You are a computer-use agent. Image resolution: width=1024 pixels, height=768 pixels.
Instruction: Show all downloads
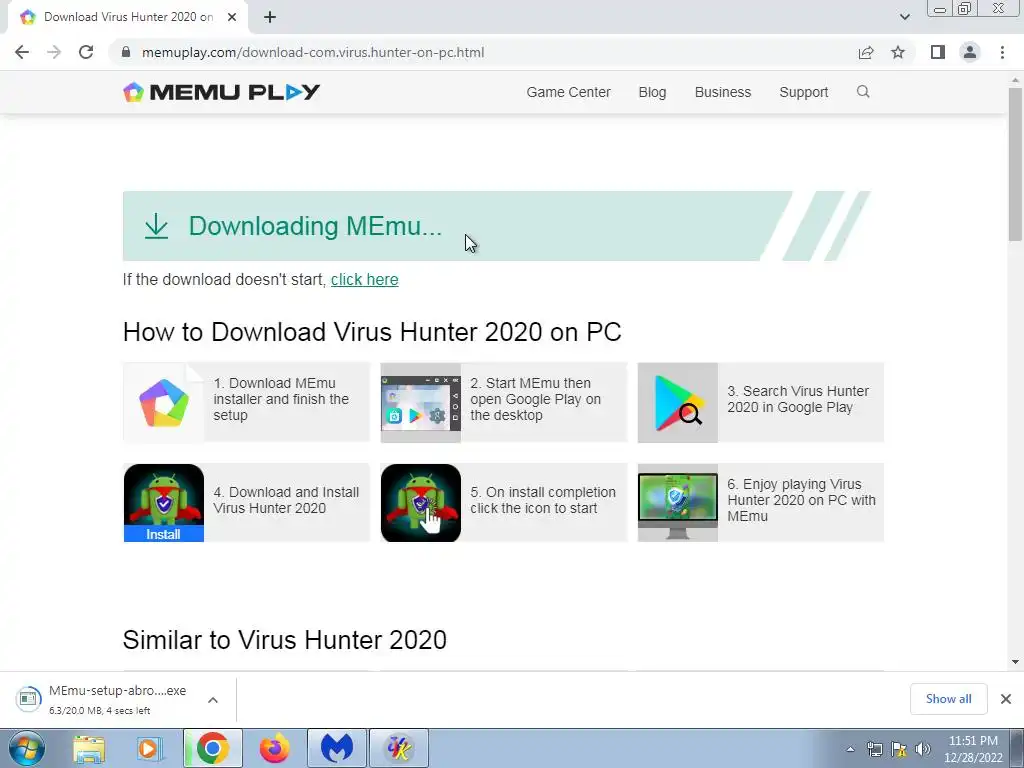[x=948, y=699]
